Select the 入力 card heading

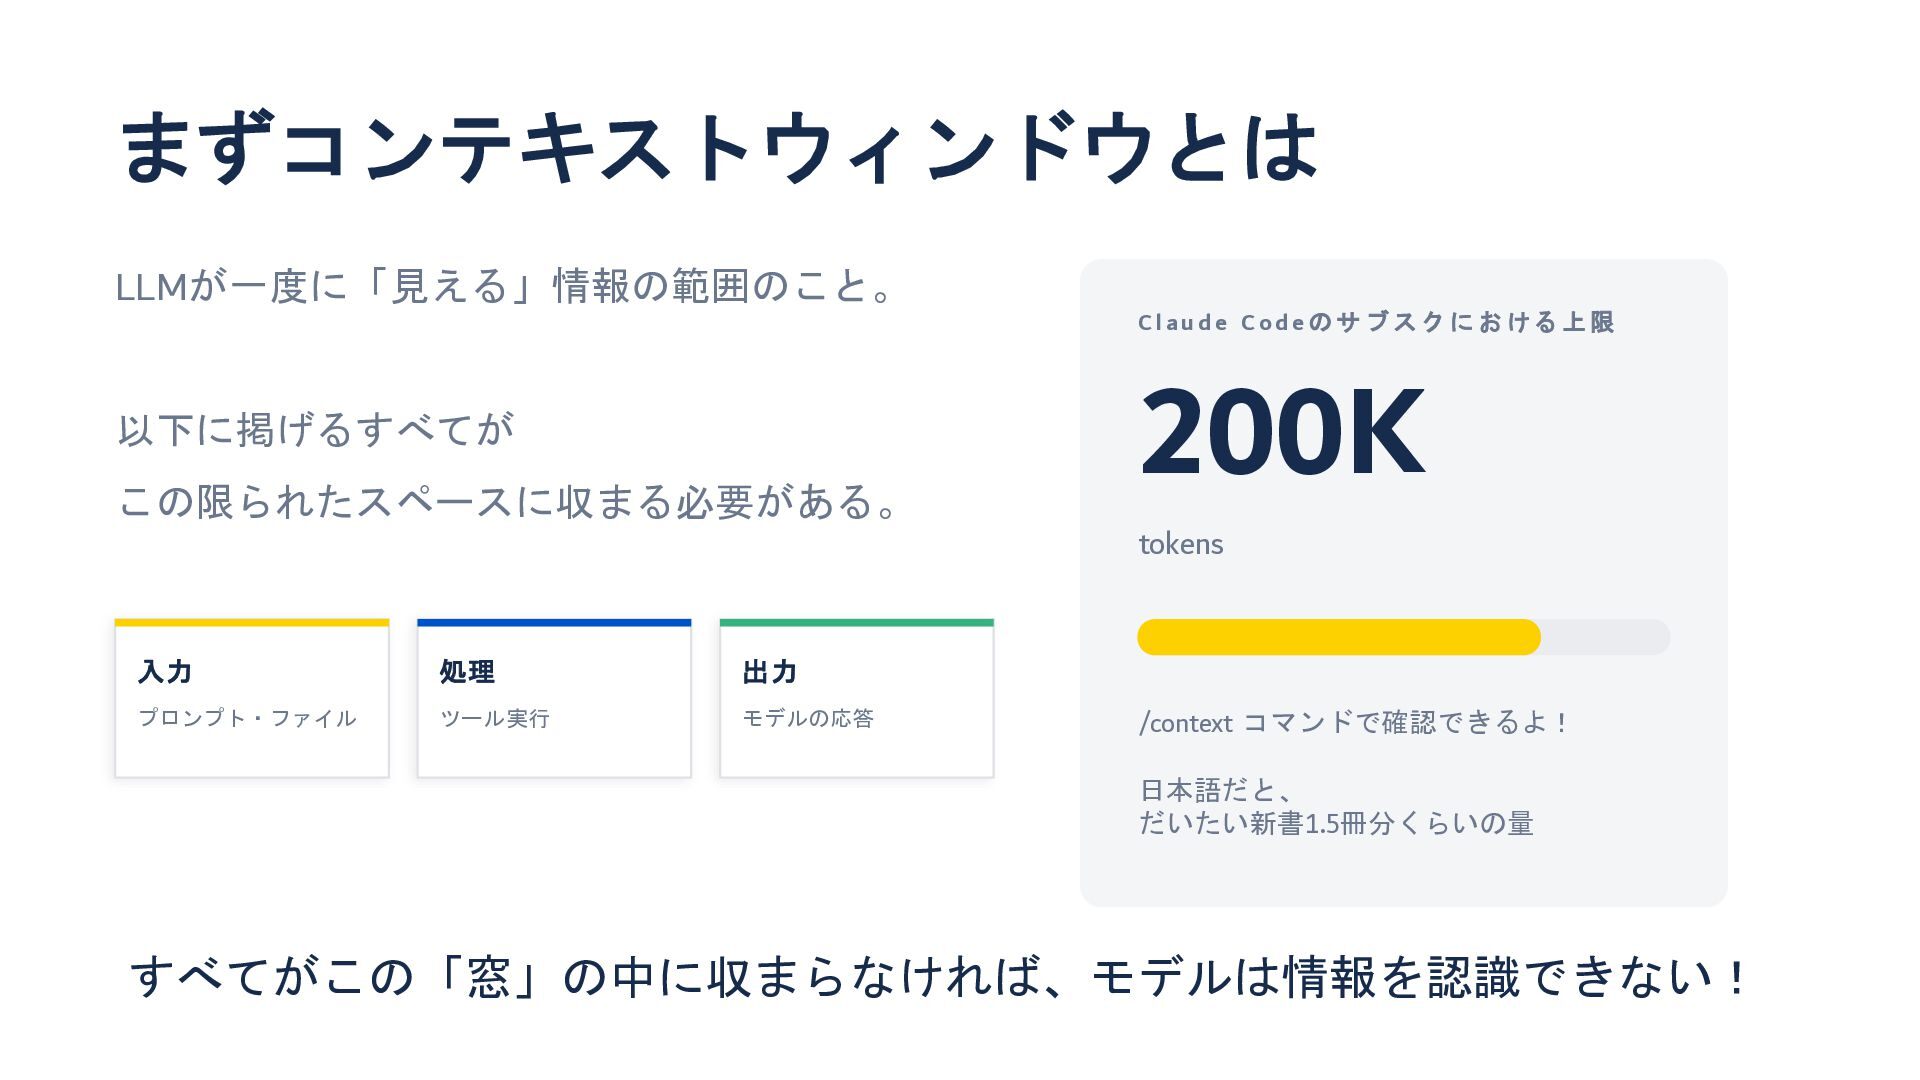[x=166, y=672]
